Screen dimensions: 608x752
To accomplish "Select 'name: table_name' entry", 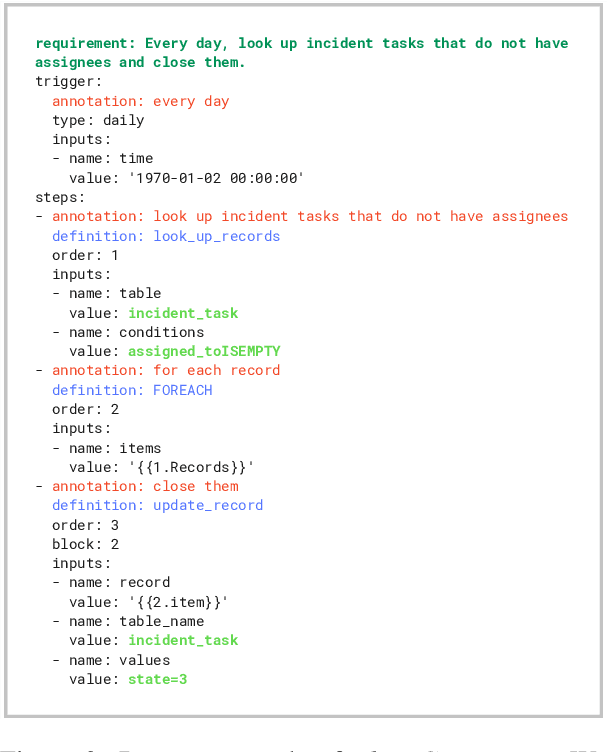I will pyautogui.click(x=136, y=622).
